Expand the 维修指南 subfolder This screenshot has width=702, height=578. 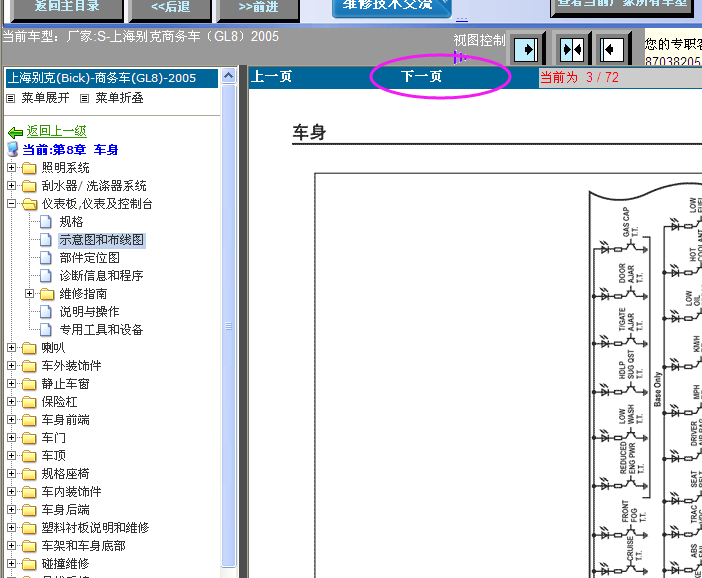[30, 294]
